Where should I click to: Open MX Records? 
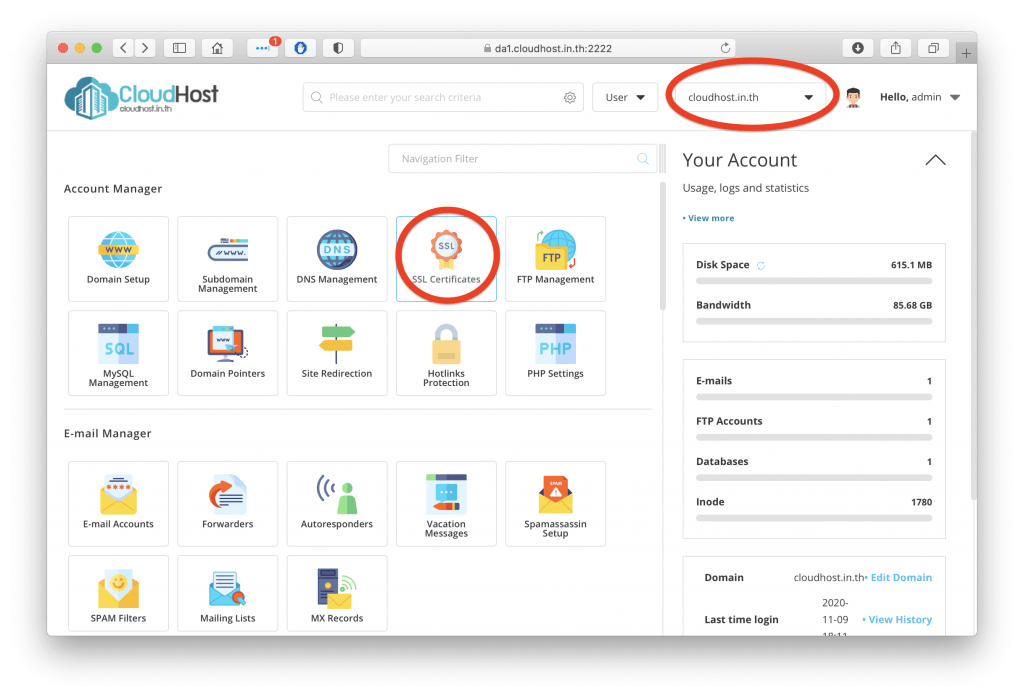[x=337, y=597]
